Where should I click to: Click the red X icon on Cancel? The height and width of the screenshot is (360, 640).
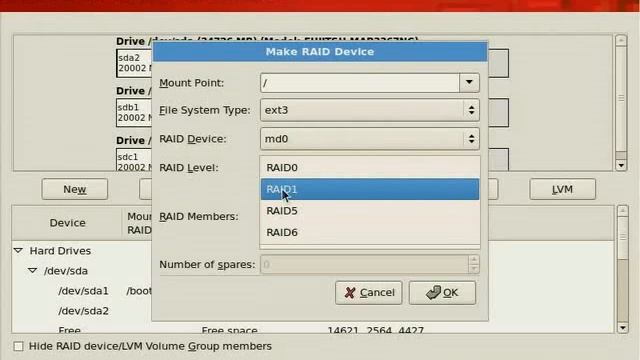(350, 293)
